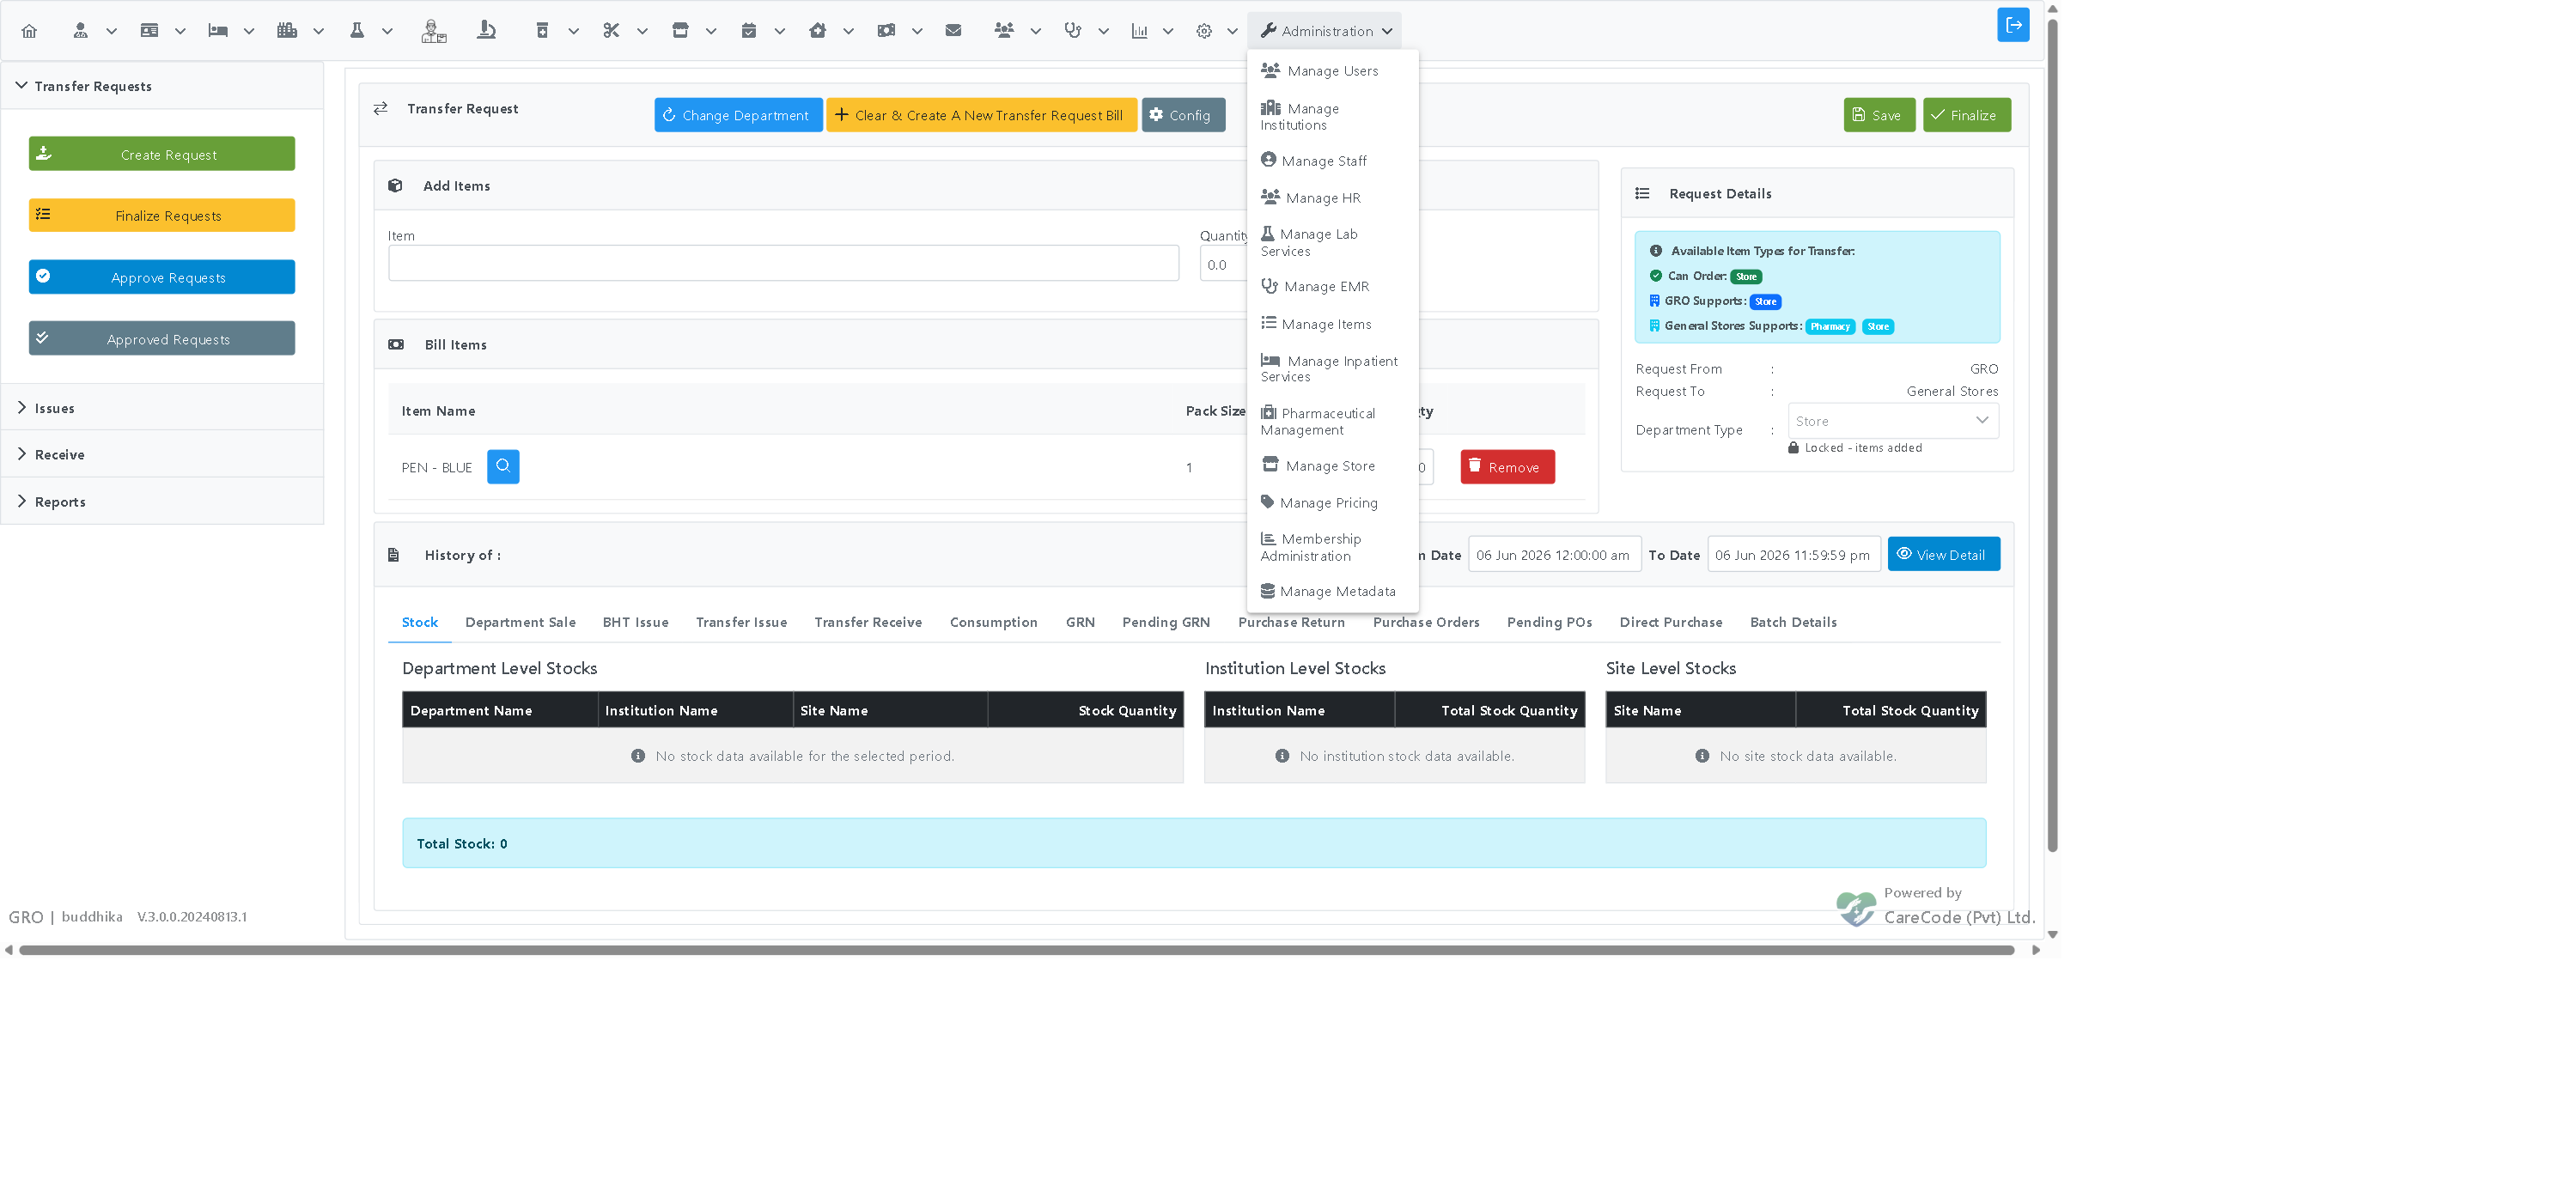Open Manage Inpatient Services entry
This screenshot has height=1198, width=2576.
(1332, 368)
